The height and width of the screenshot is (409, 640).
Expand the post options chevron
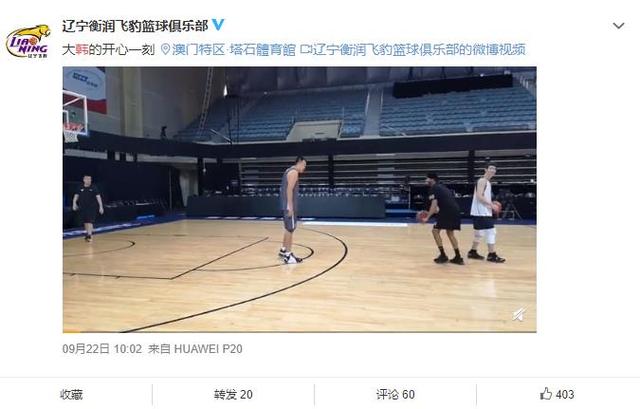tap(618, 26)
